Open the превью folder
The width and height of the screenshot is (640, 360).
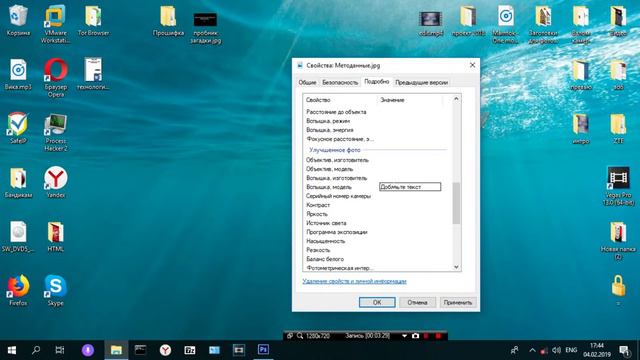581,75
